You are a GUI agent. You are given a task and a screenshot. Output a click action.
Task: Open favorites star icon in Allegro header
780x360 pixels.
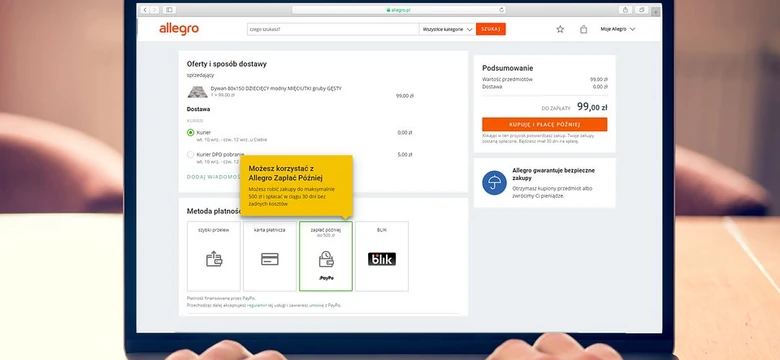tap(560, 29)
